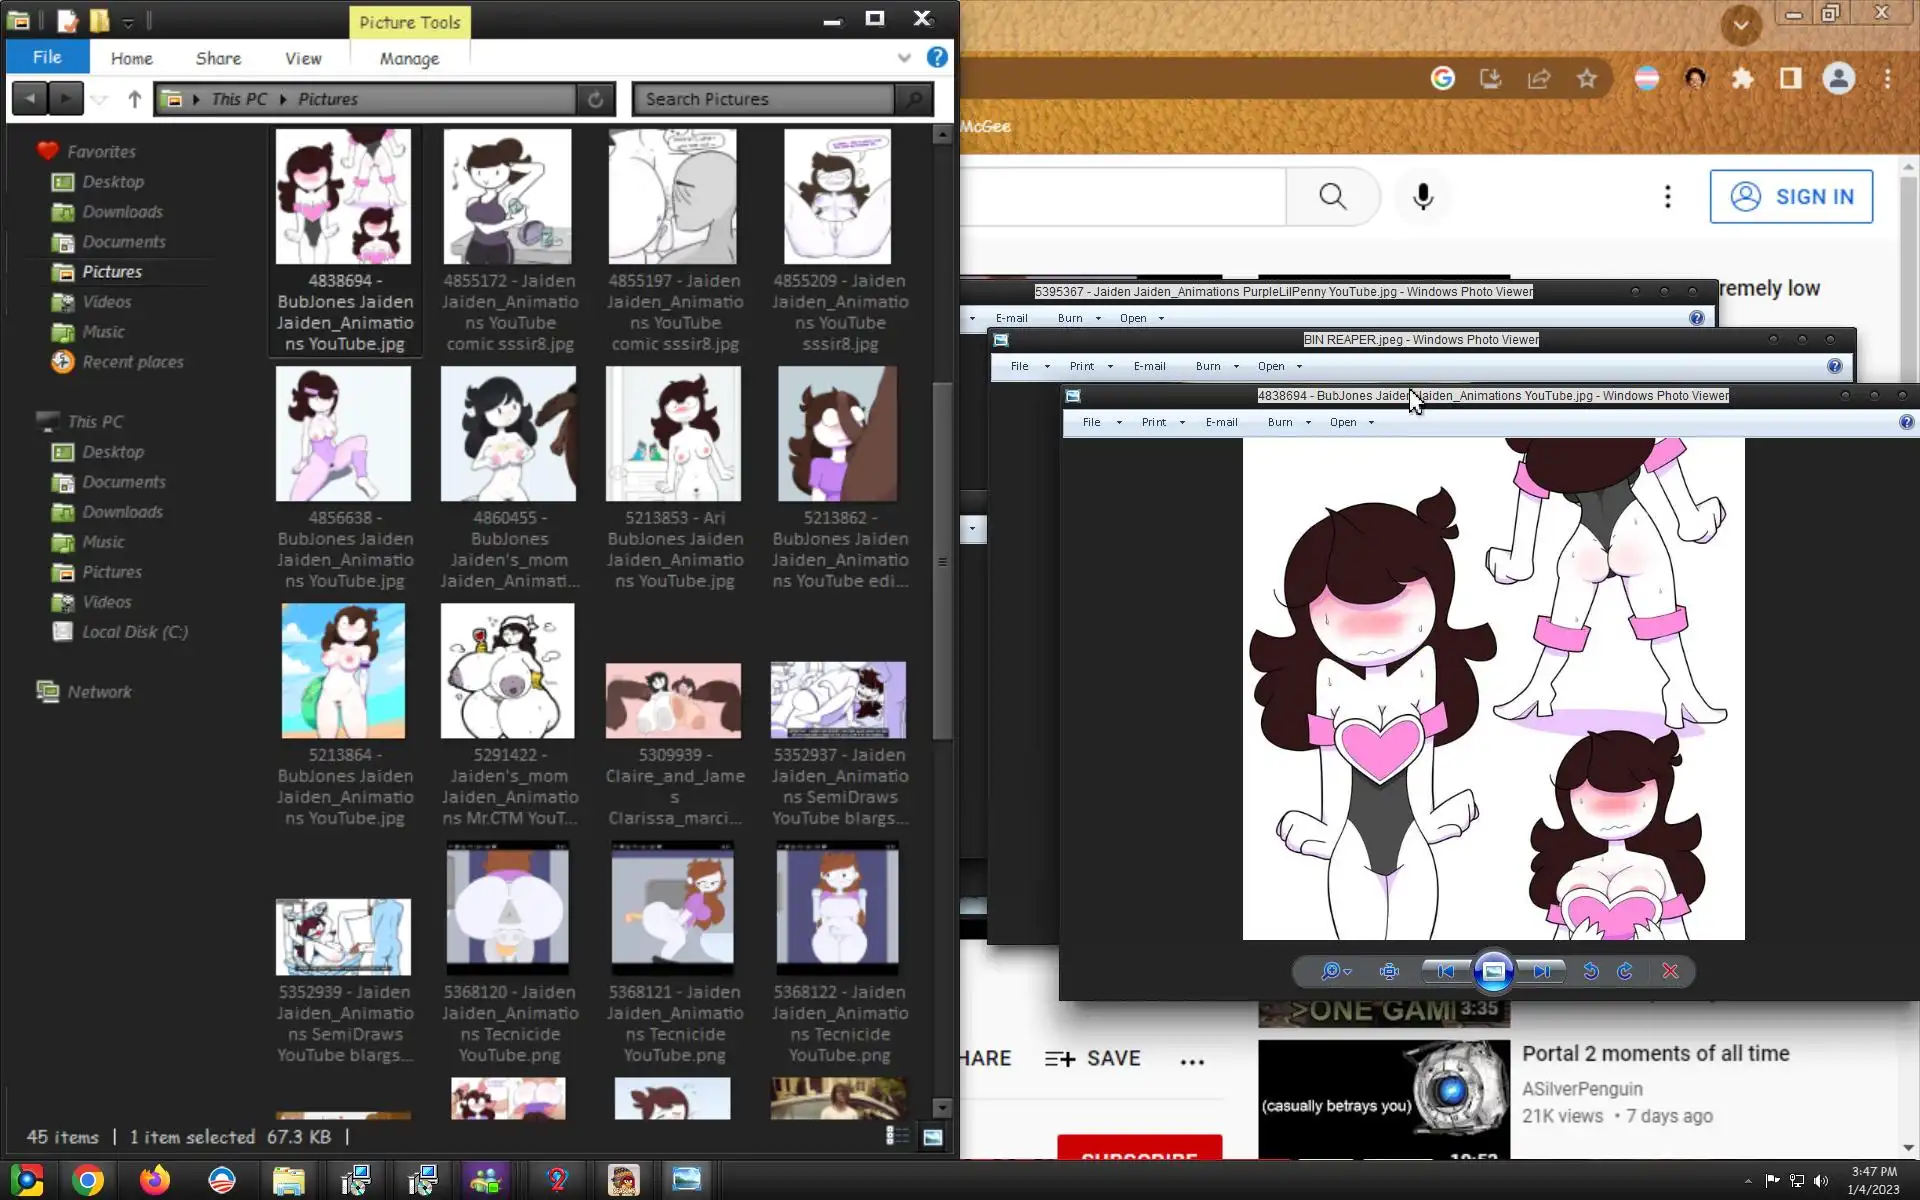Viewport: 1920px width, 1200px height.
Task: Open the front Photo Viewer's File dropdown
Action: point(1100,422)
